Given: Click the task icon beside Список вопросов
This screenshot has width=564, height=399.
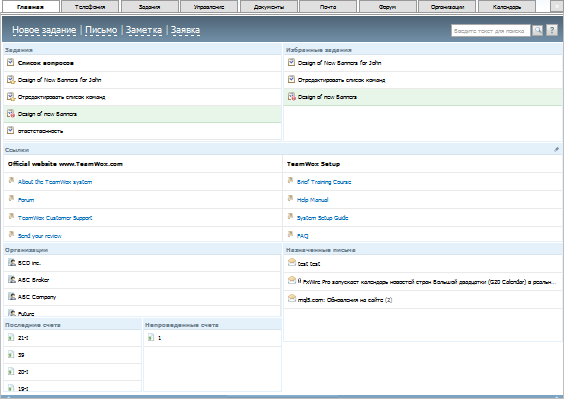Looking at the screenshot, I should (x=10, y=63).
